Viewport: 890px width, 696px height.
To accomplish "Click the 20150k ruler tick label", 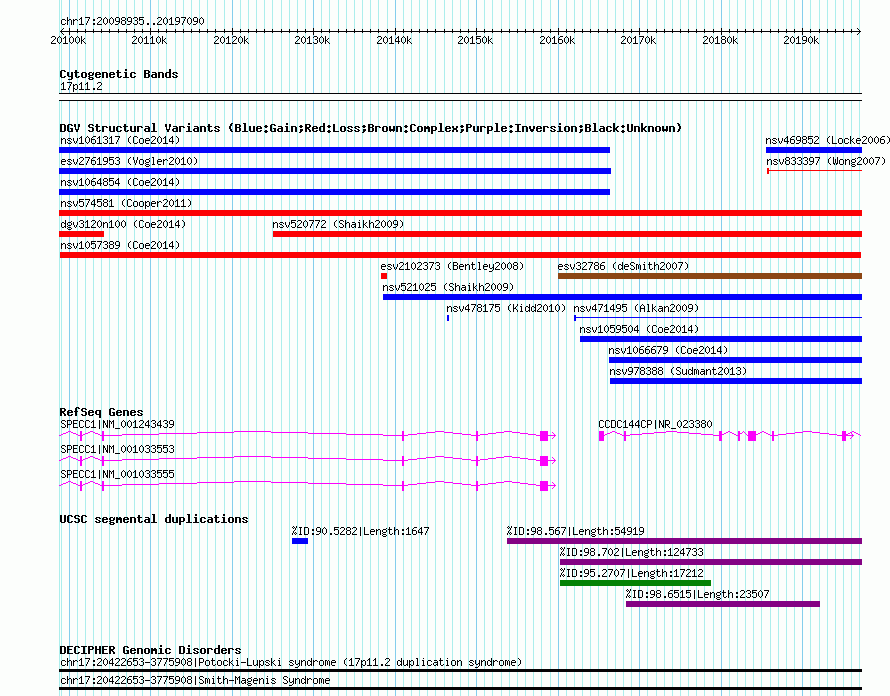I will click(x=476, y=41).
